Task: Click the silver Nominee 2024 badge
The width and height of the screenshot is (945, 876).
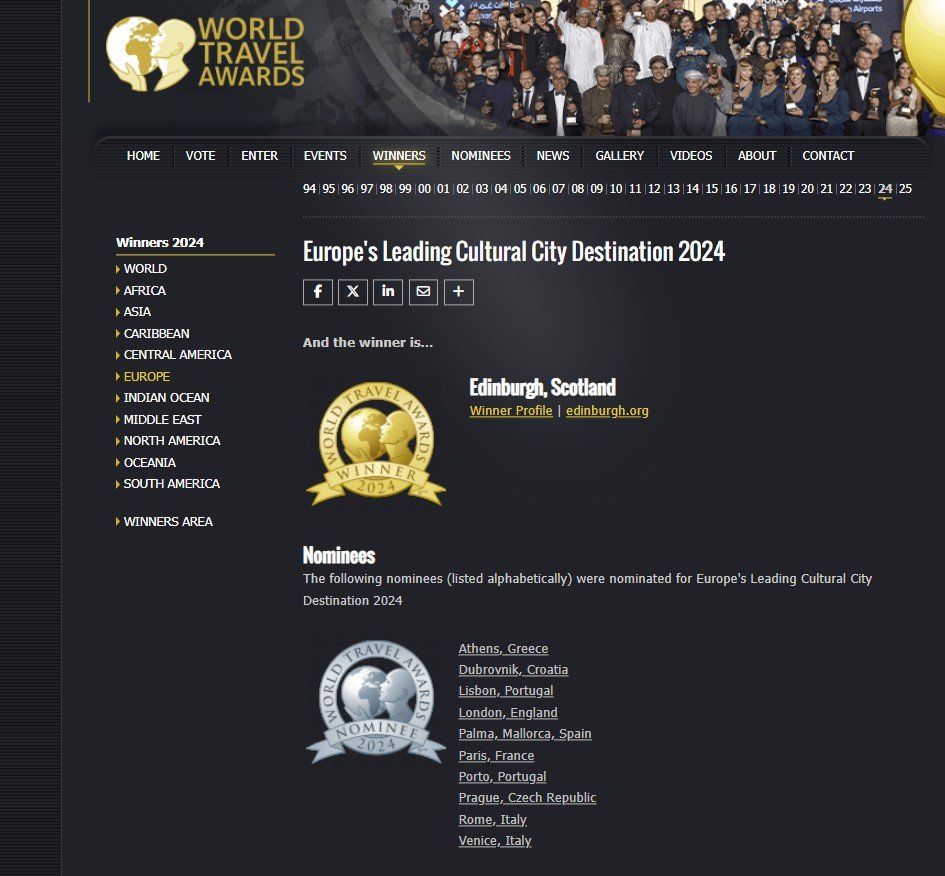Action: coord(376,702)
